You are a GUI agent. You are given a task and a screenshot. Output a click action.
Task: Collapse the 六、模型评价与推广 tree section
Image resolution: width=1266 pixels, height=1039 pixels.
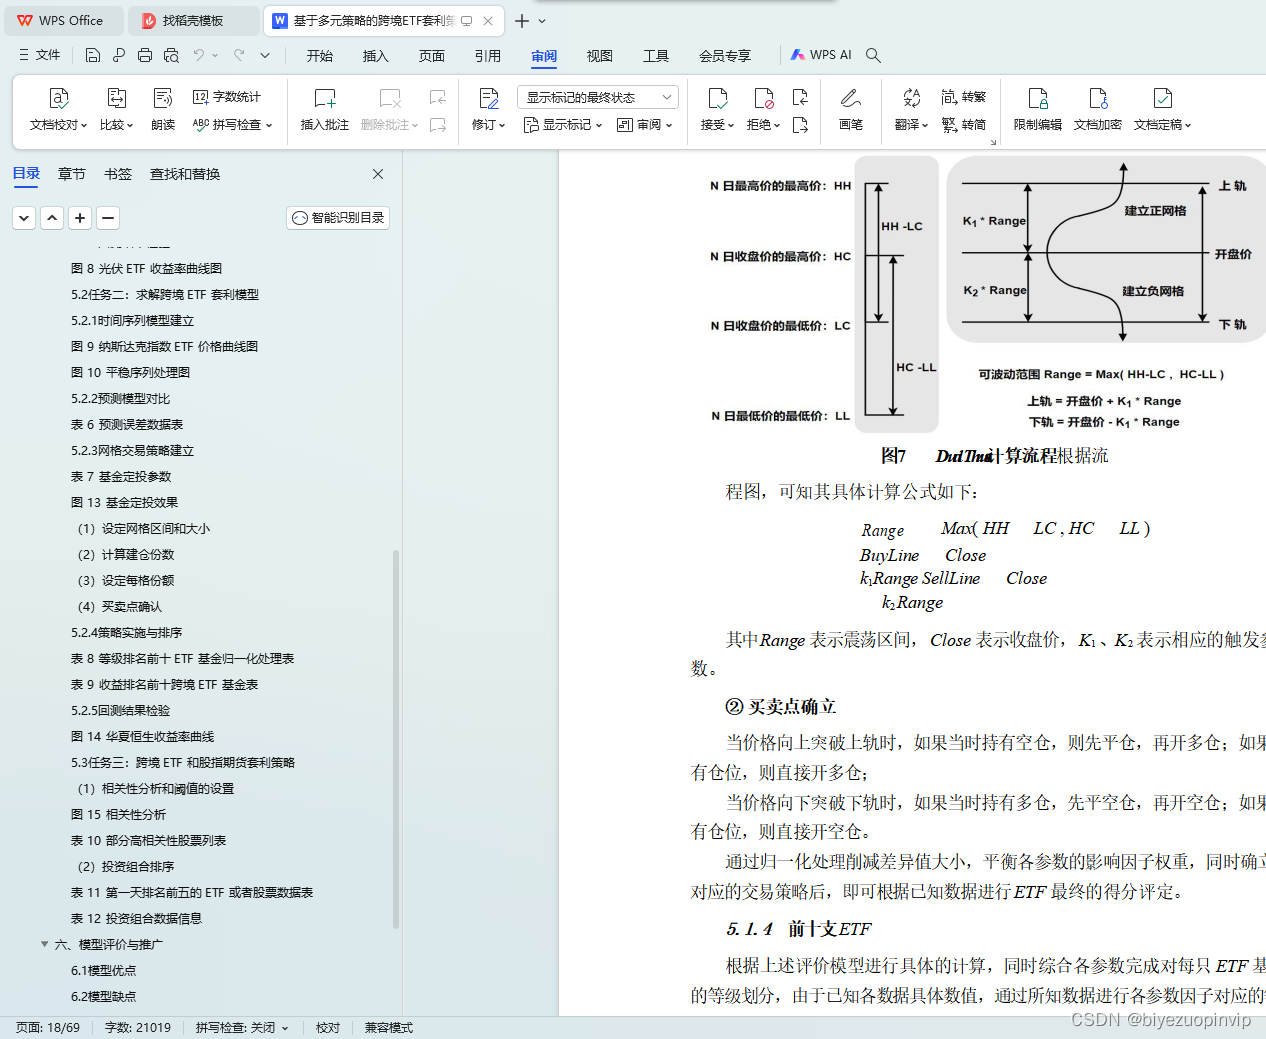[x=44, y=943]
